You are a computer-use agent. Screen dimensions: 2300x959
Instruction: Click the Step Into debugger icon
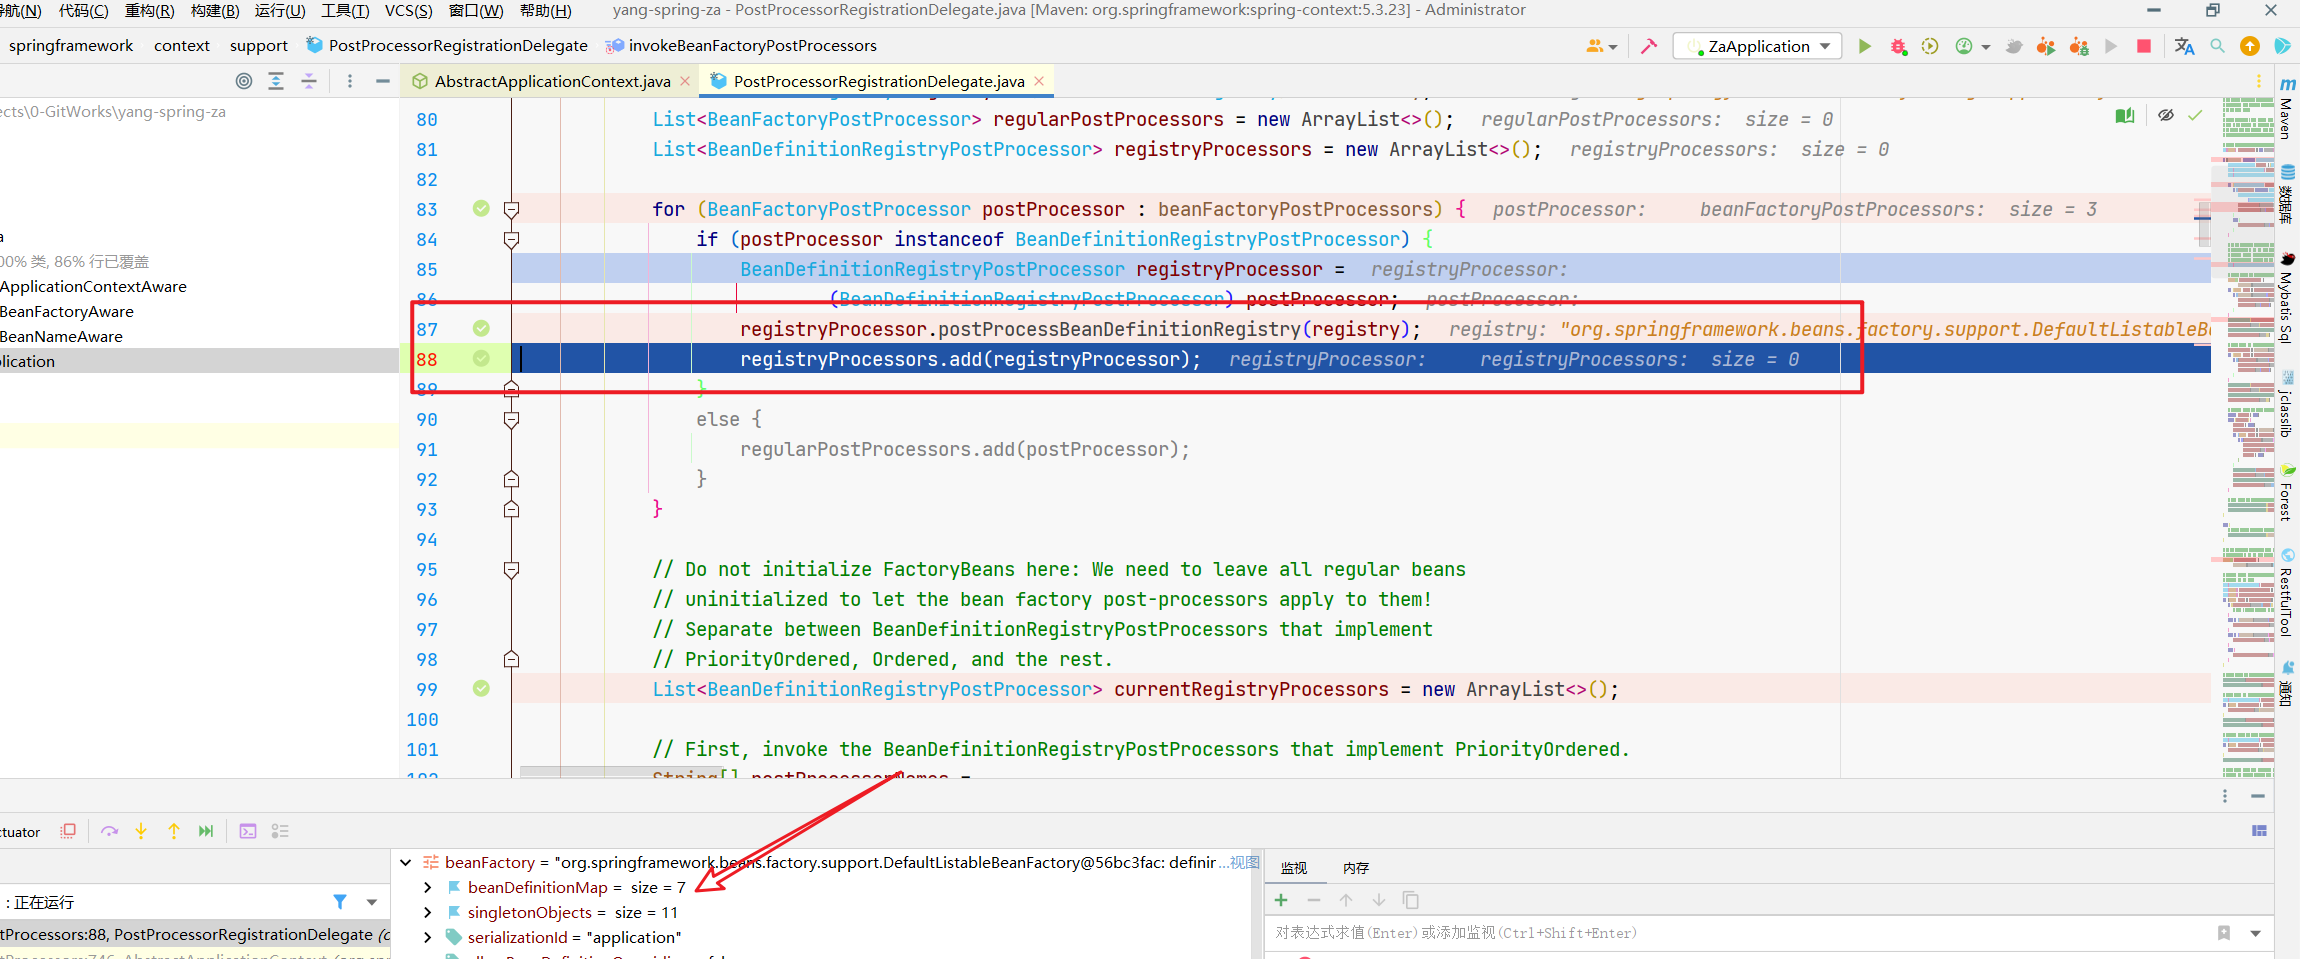[x=141, y=831]
